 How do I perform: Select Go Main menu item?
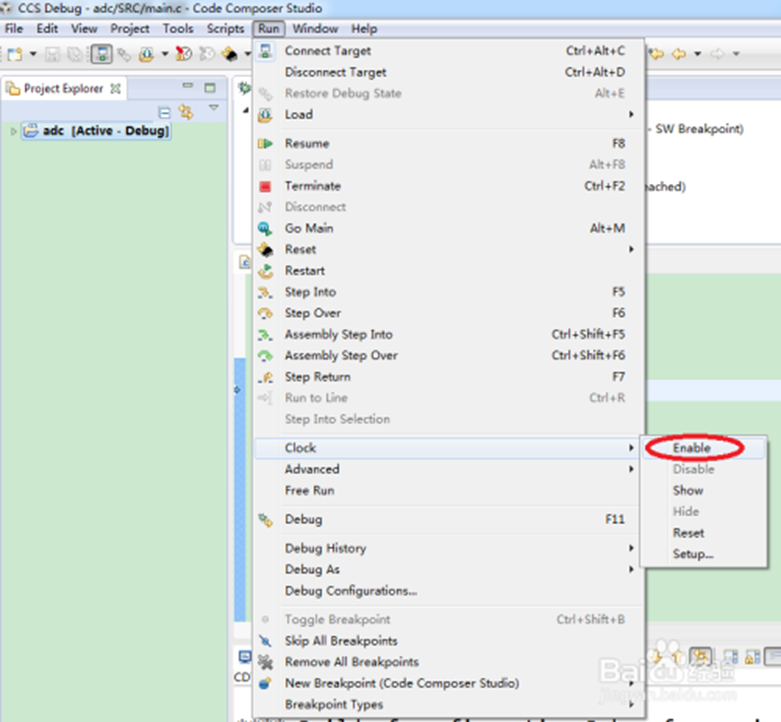click(x=448, y=229)
